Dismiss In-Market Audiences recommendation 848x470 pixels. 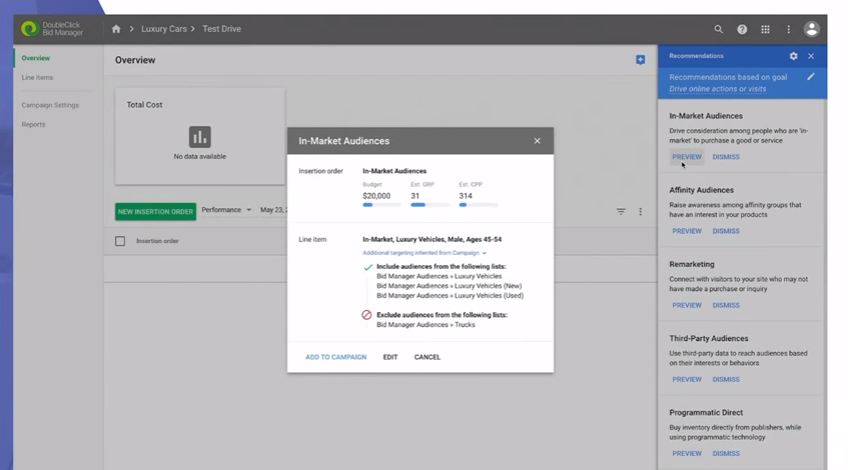click(726, 157)
